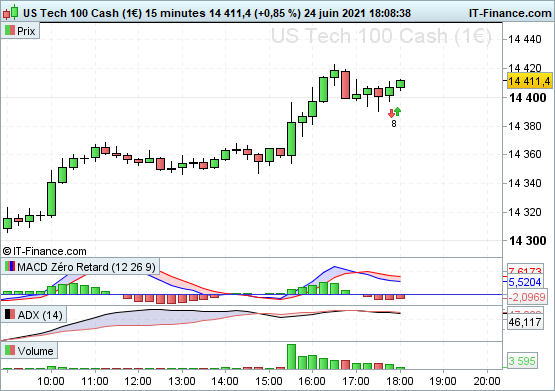Click the ©IT-Finance.com copyright text
This screenshot has width=555, height=391.
coord(45,251)
